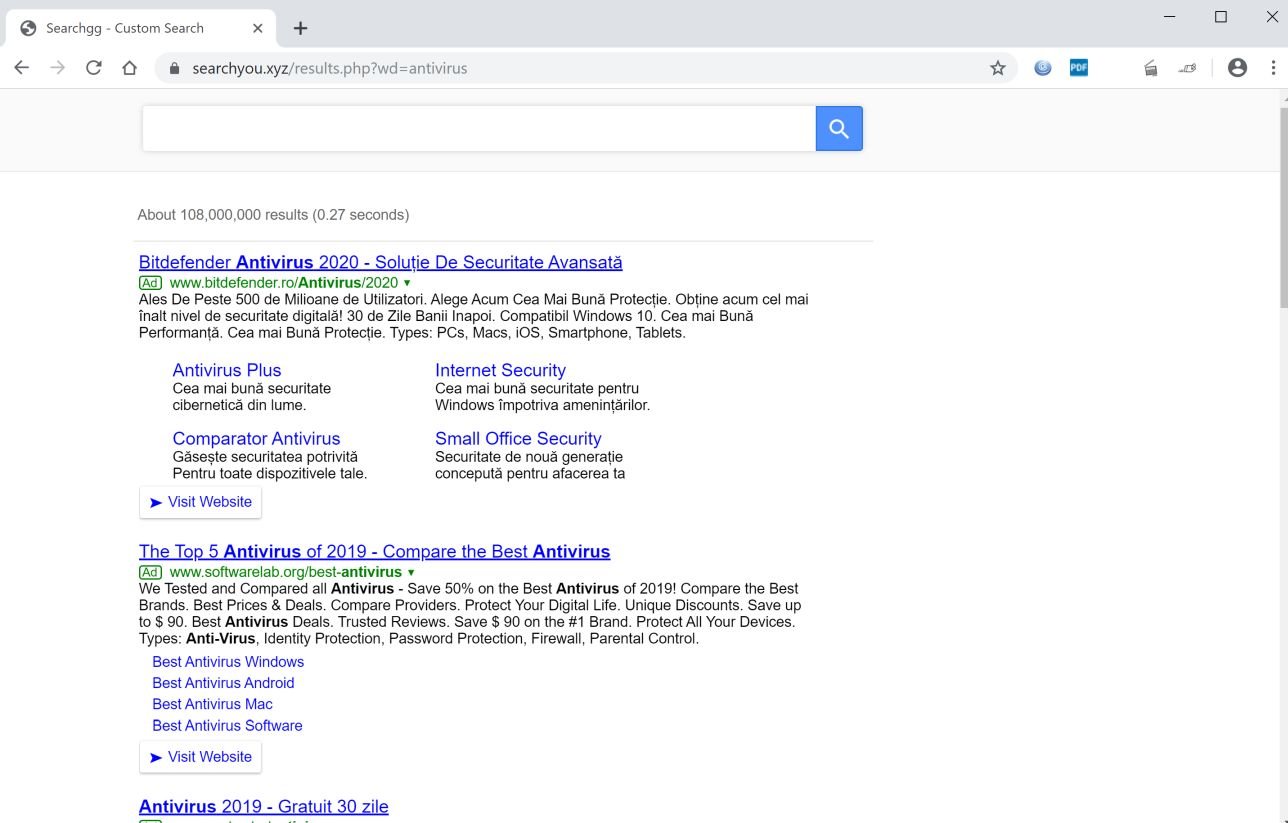
Task: Click the address bar URL
Action: pyautogui.click(x=330, y=68)
